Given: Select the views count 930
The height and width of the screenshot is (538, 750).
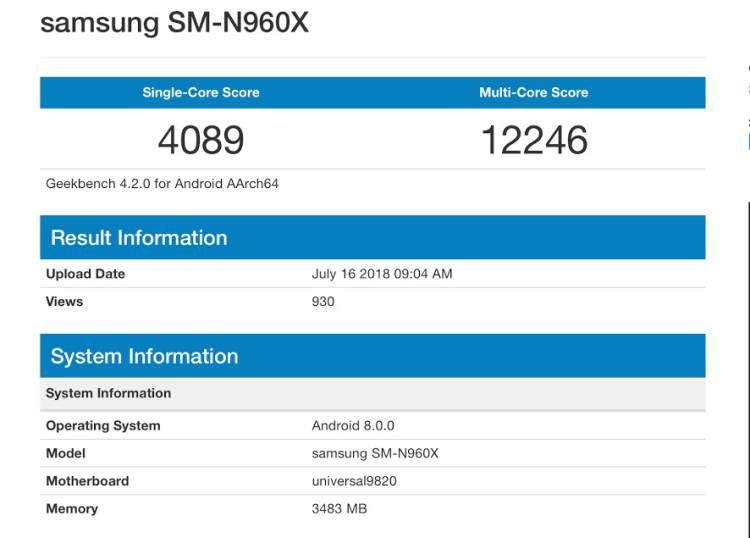Looking at the screenshot, I should pyautogui.click(x=323, y=301).
